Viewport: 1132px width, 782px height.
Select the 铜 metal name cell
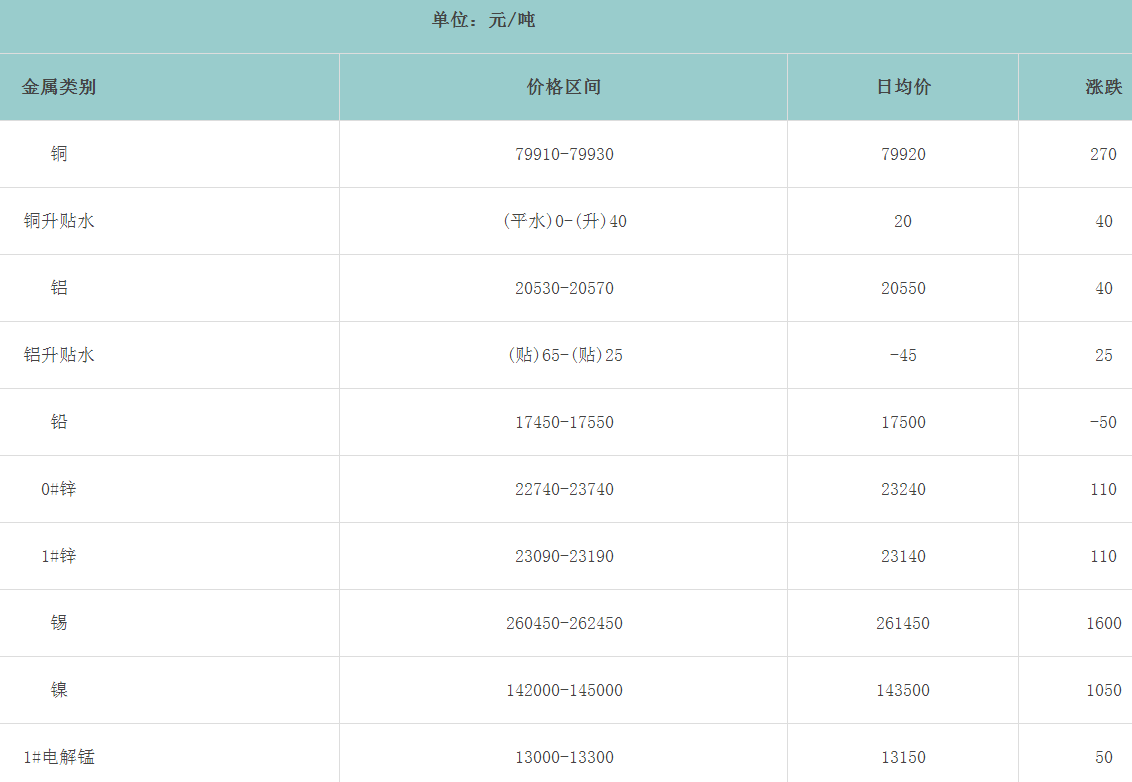[x=59, y=154]
